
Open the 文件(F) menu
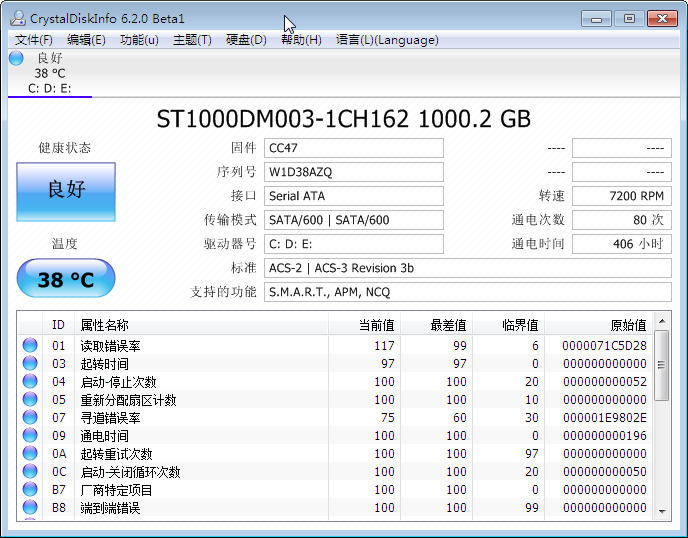[x=34, y=40]
